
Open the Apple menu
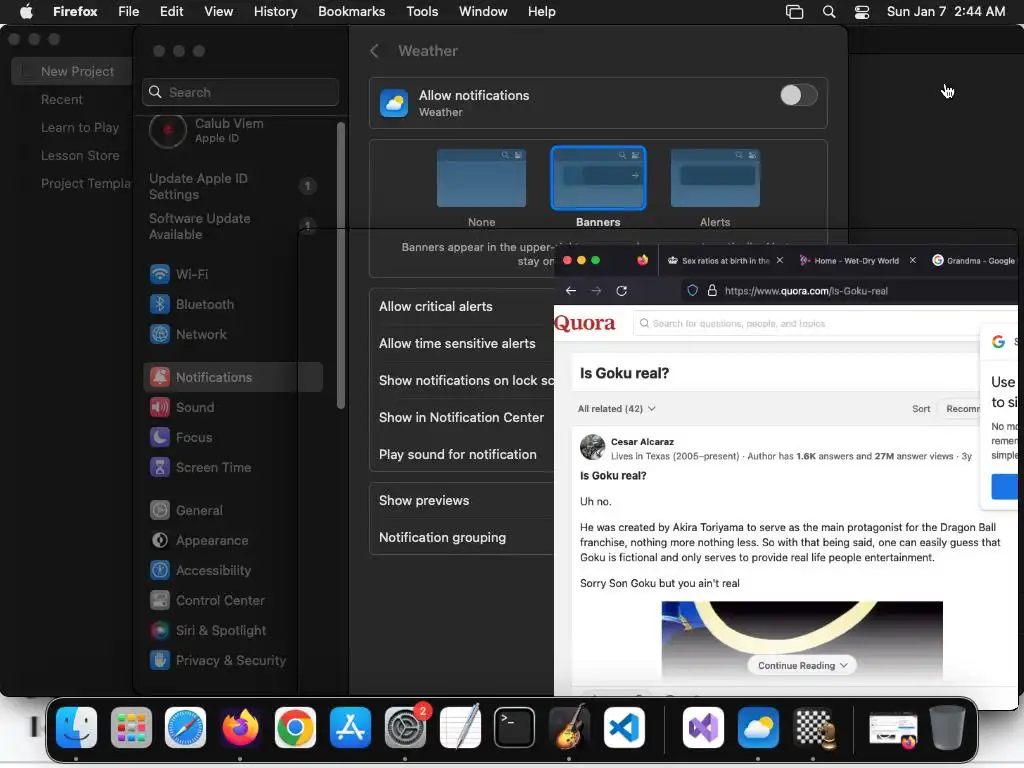[26, 12]
